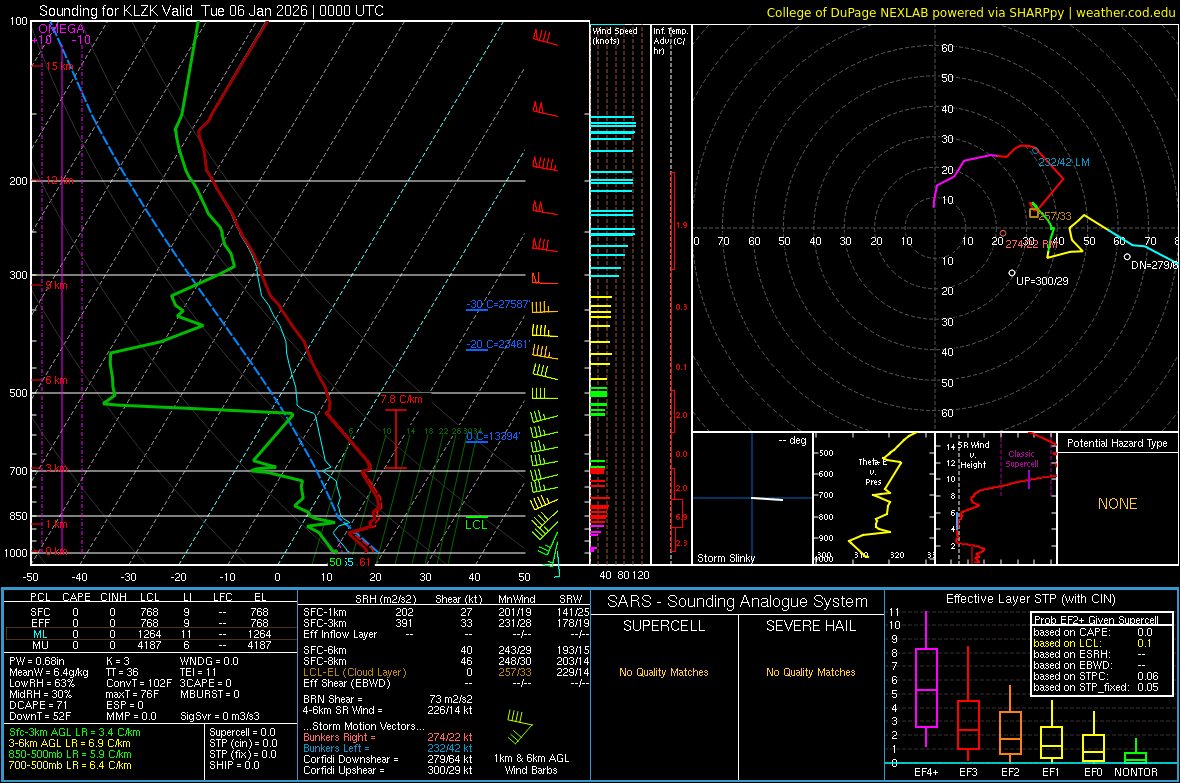Viewport: 1180px width, 783px height.
Task: Select the highlighted ML parcel row
Action: (x=150, y=634)
